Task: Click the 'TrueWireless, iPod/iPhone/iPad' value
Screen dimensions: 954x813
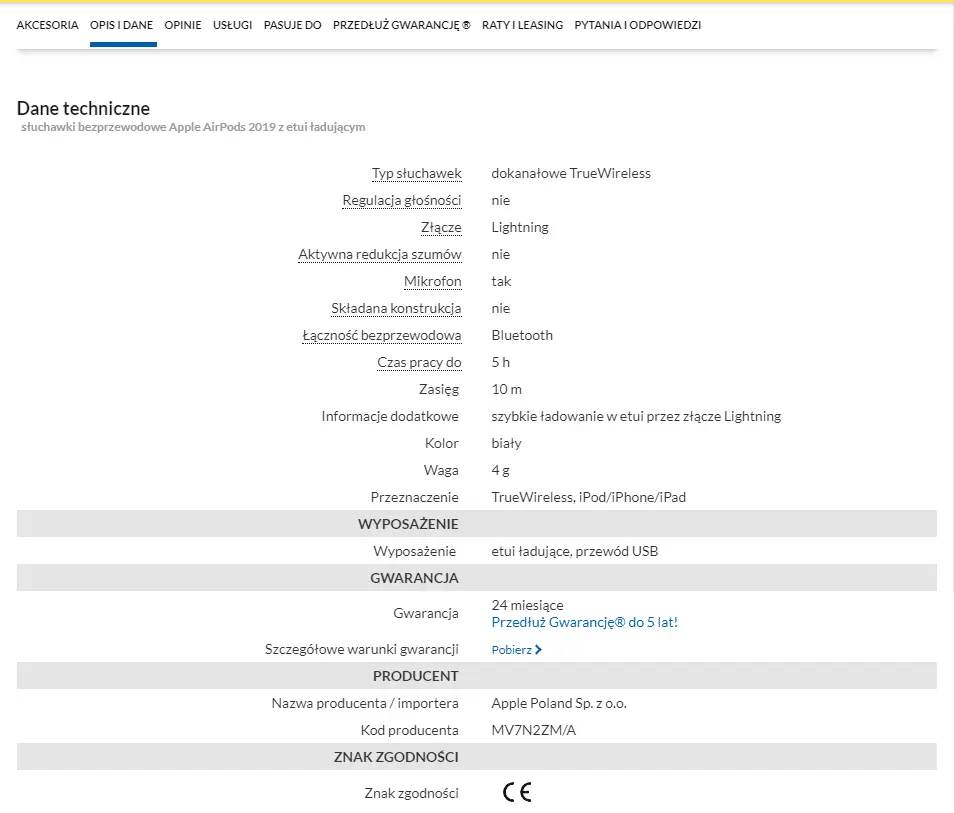Action: pos(589,497)
